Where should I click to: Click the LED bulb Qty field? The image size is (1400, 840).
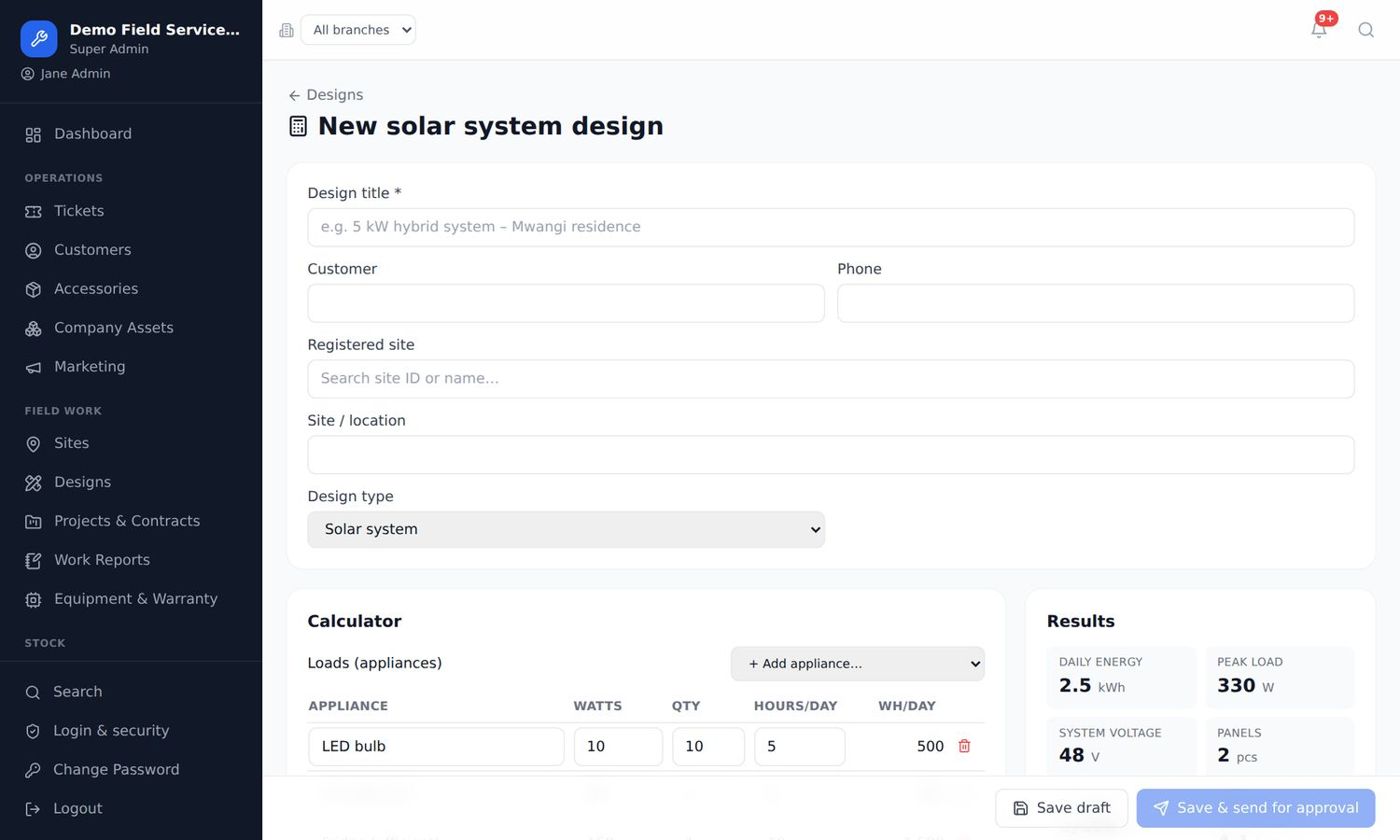coord(708,747)
